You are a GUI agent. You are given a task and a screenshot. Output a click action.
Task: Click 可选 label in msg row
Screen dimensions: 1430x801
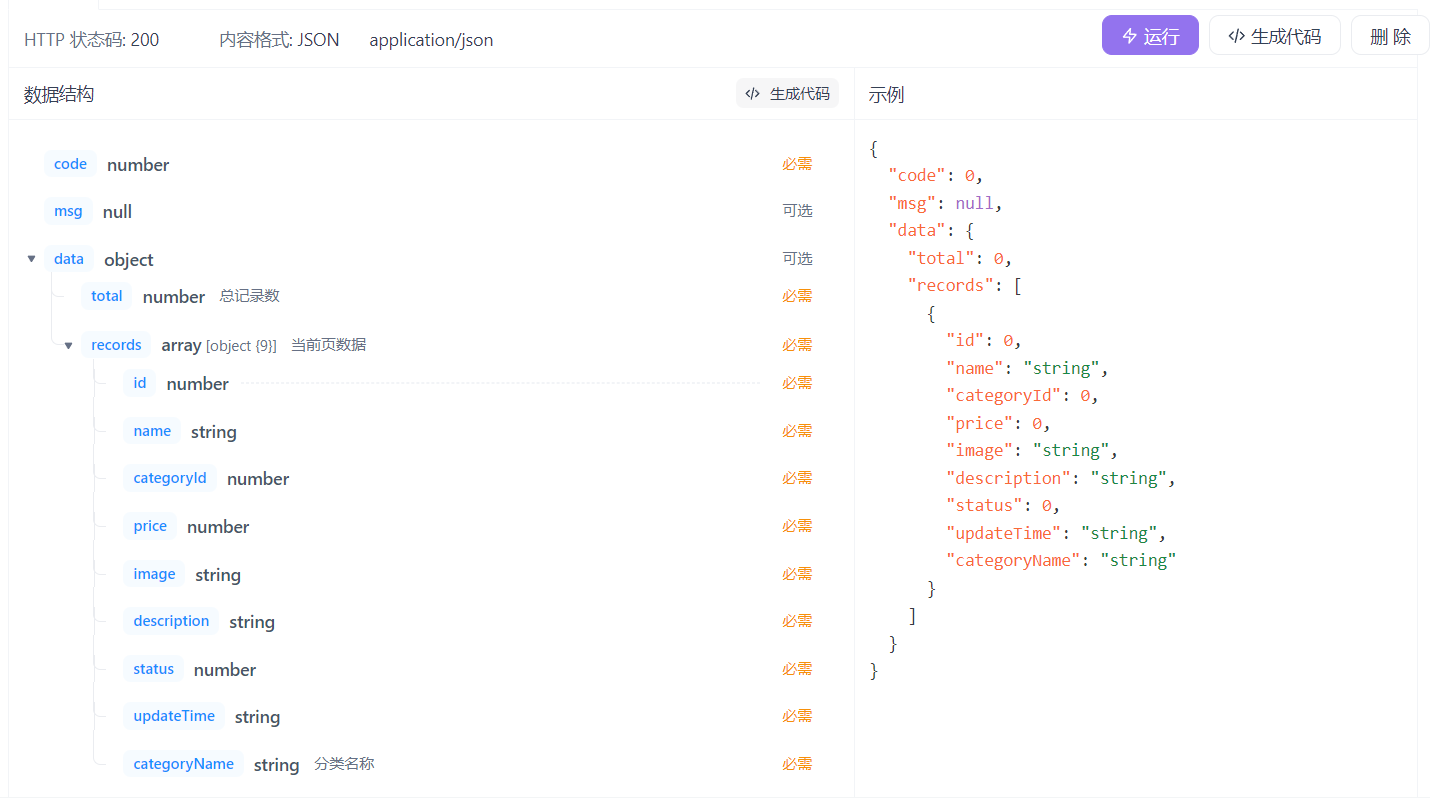pyautogui.click(x=797, y=211)
